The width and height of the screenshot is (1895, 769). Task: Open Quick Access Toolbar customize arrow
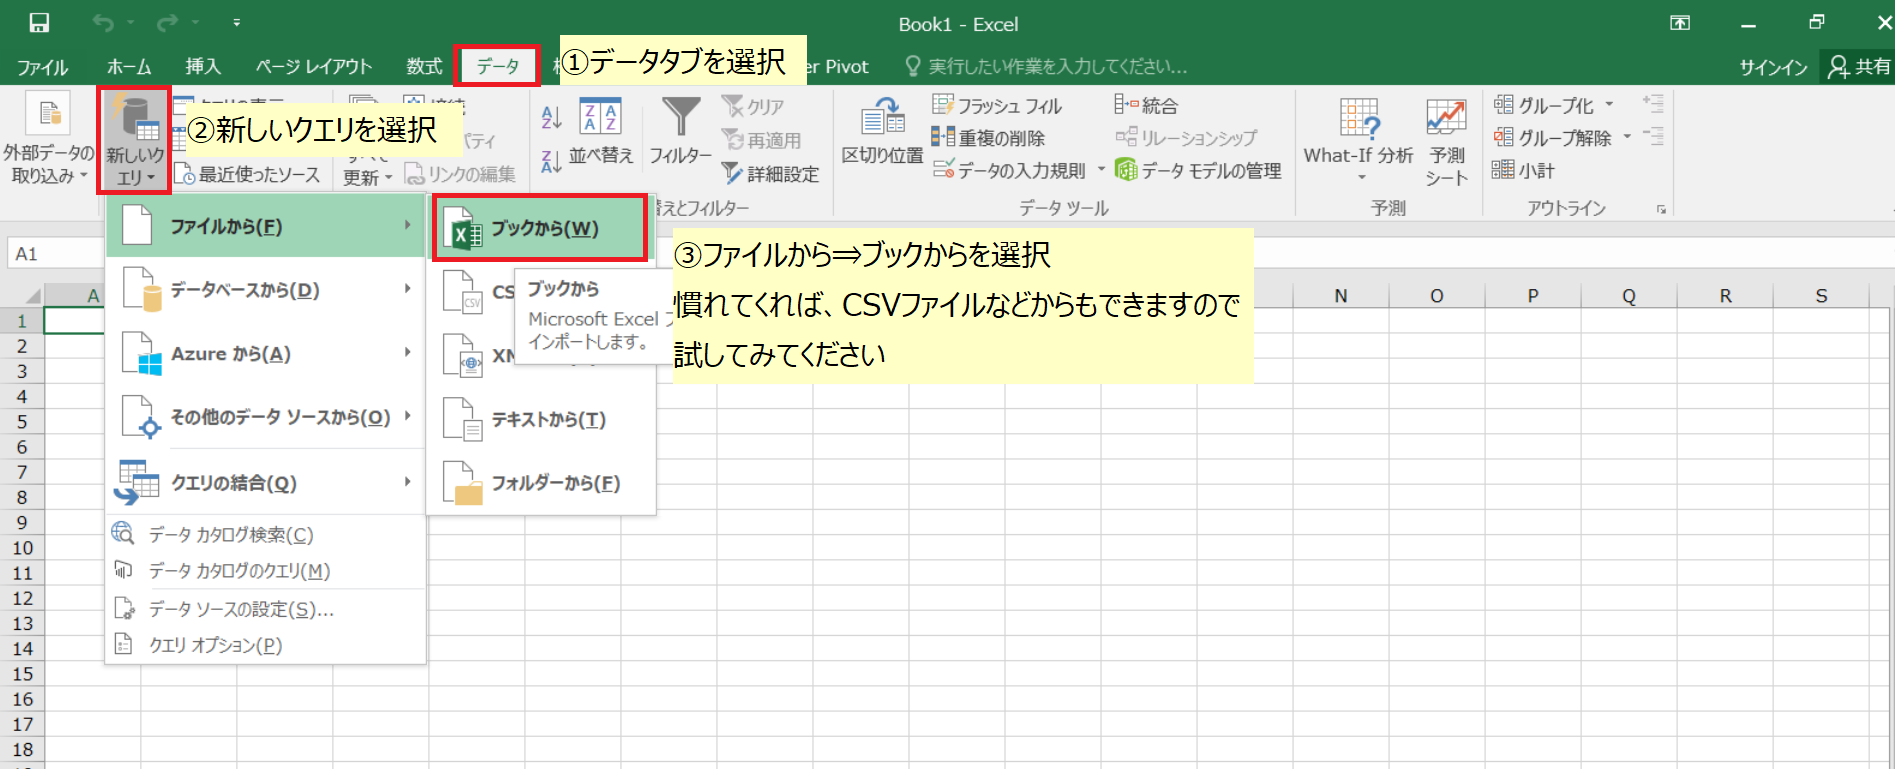pos(237,23)
